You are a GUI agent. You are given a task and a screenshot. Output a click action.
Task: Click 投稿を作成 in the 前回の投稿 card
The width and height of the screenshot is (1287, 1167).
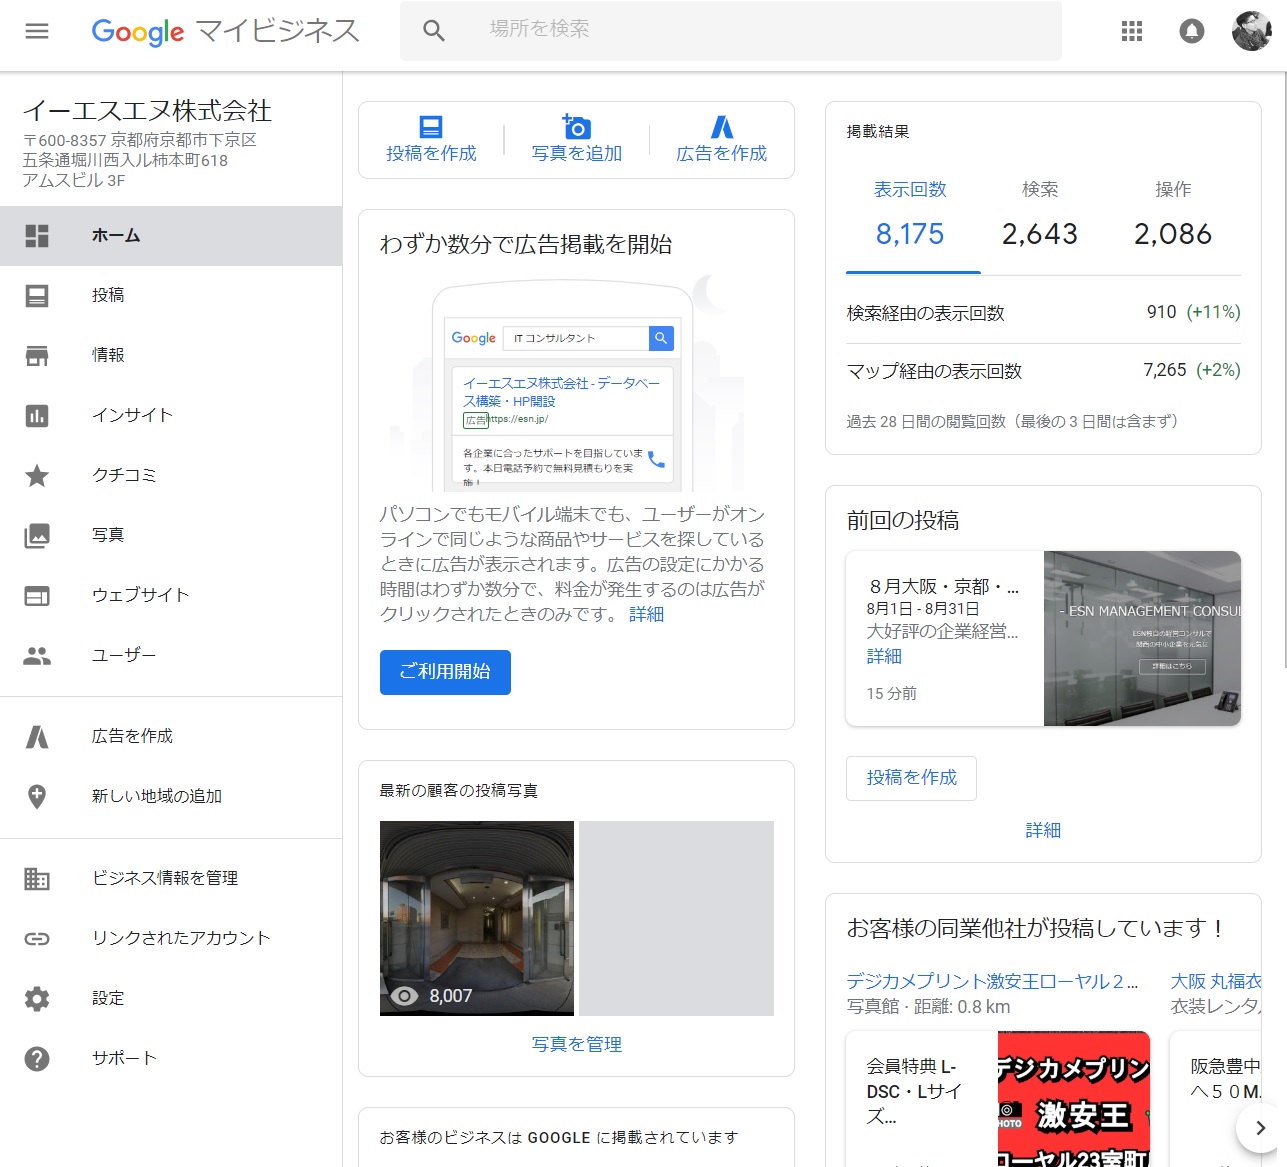point(911,778)
